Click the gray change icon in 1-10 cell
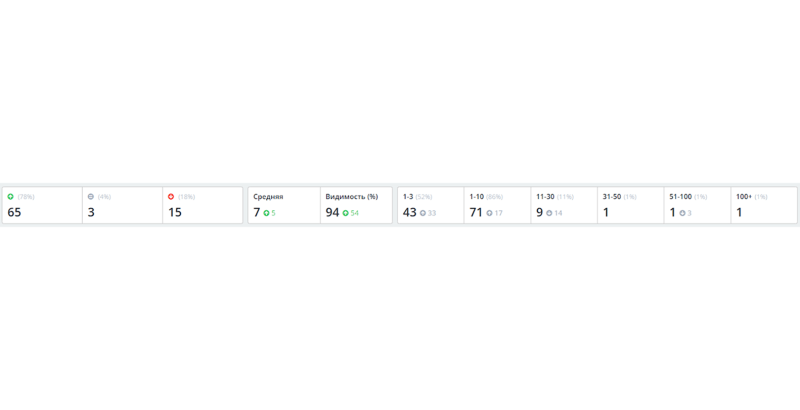The width and height of the screenshot is (800, 410). pyautogui.click(x=489, y=213)
